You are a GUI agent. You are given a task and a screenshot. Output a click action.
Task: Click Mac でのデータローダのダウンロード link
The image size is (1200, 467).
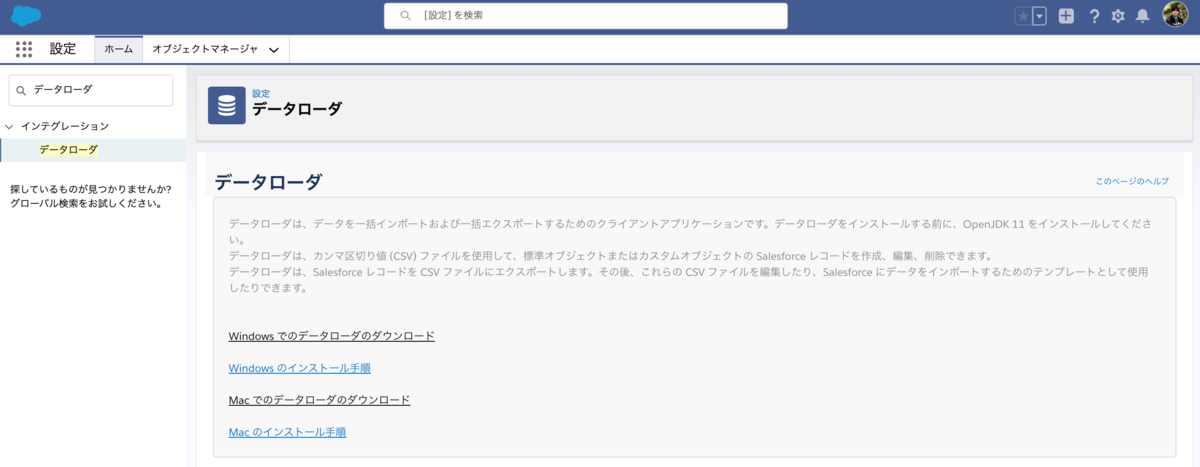pos(319,400)
